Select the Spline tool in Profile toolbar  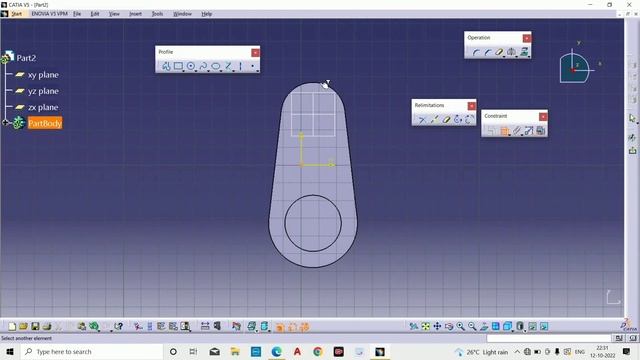click(203, 66)
